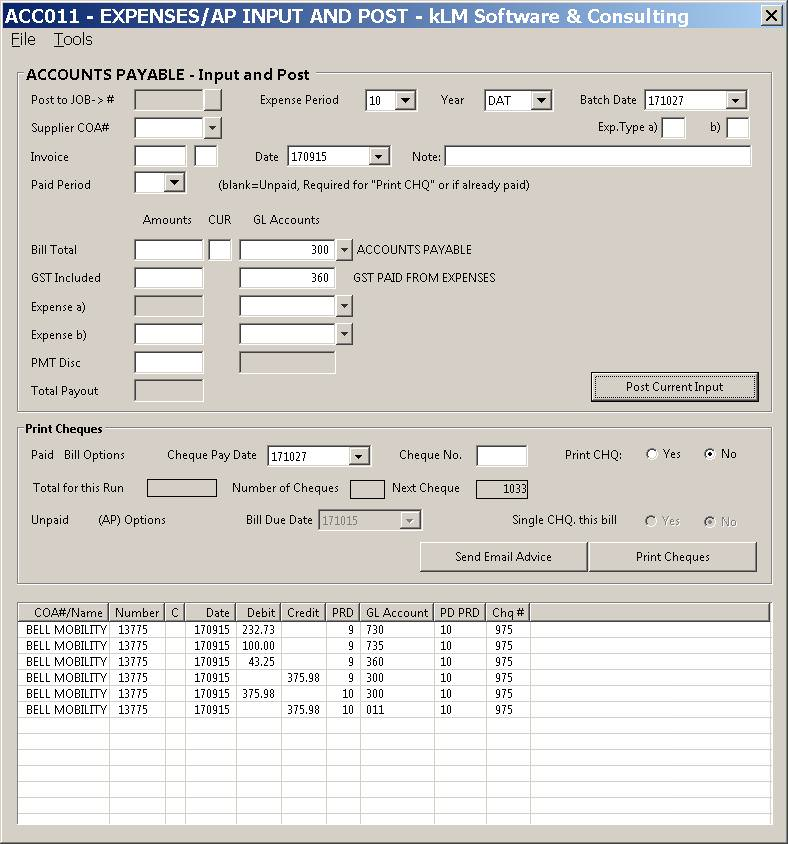The width and height of the screenshot is (788, 844).
Task: Click the Date column header in grid
Action: (x=211, y=613)
